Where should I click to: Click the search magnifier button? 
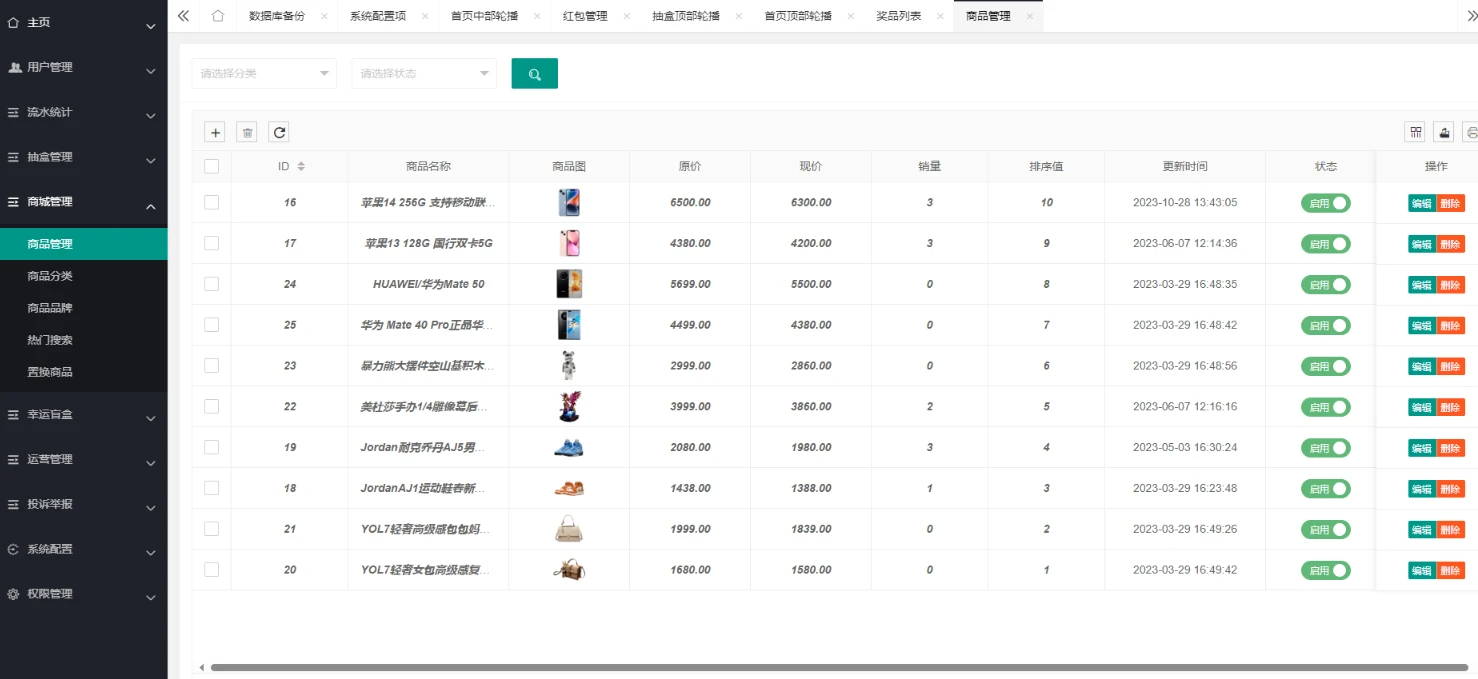click(x=534, y=73)
